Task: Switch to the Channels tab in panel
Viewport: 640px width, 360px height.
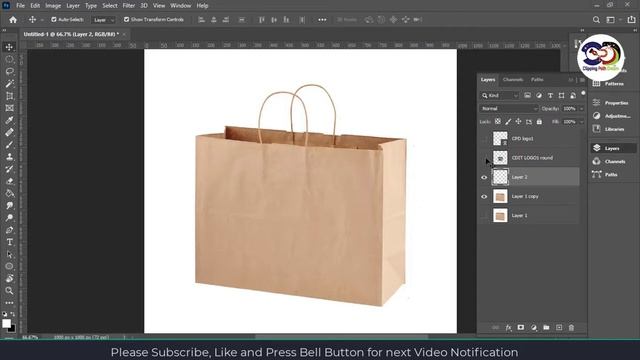Action: coord(513,80)
